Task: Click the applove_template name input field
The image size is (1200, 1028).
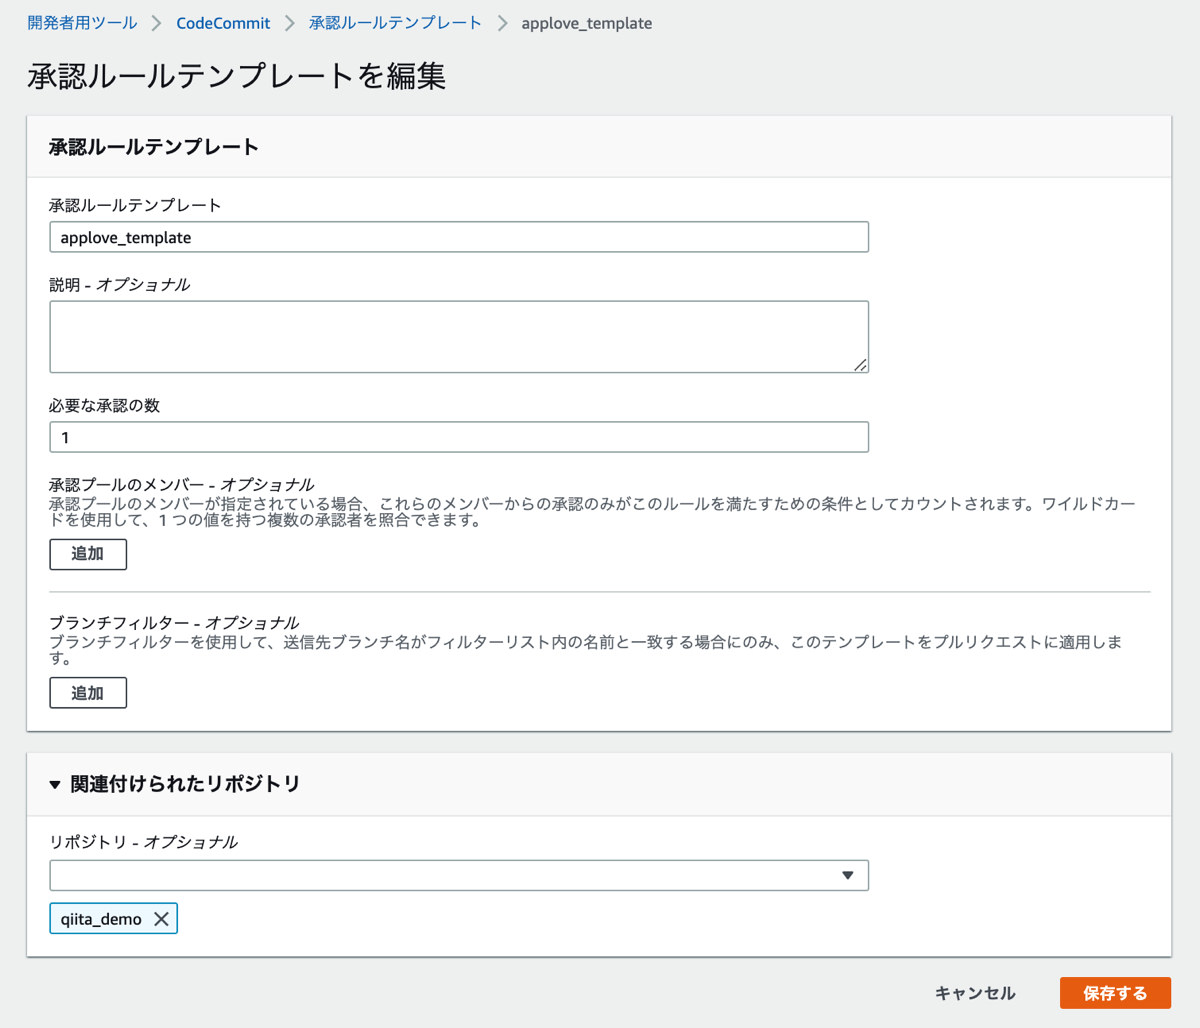Action: pyautogui.click(x=458, y=237)
